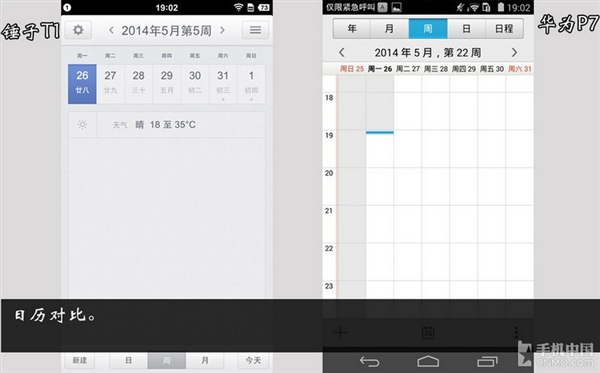Select 周二 27 column header

(x=408, y=69)
